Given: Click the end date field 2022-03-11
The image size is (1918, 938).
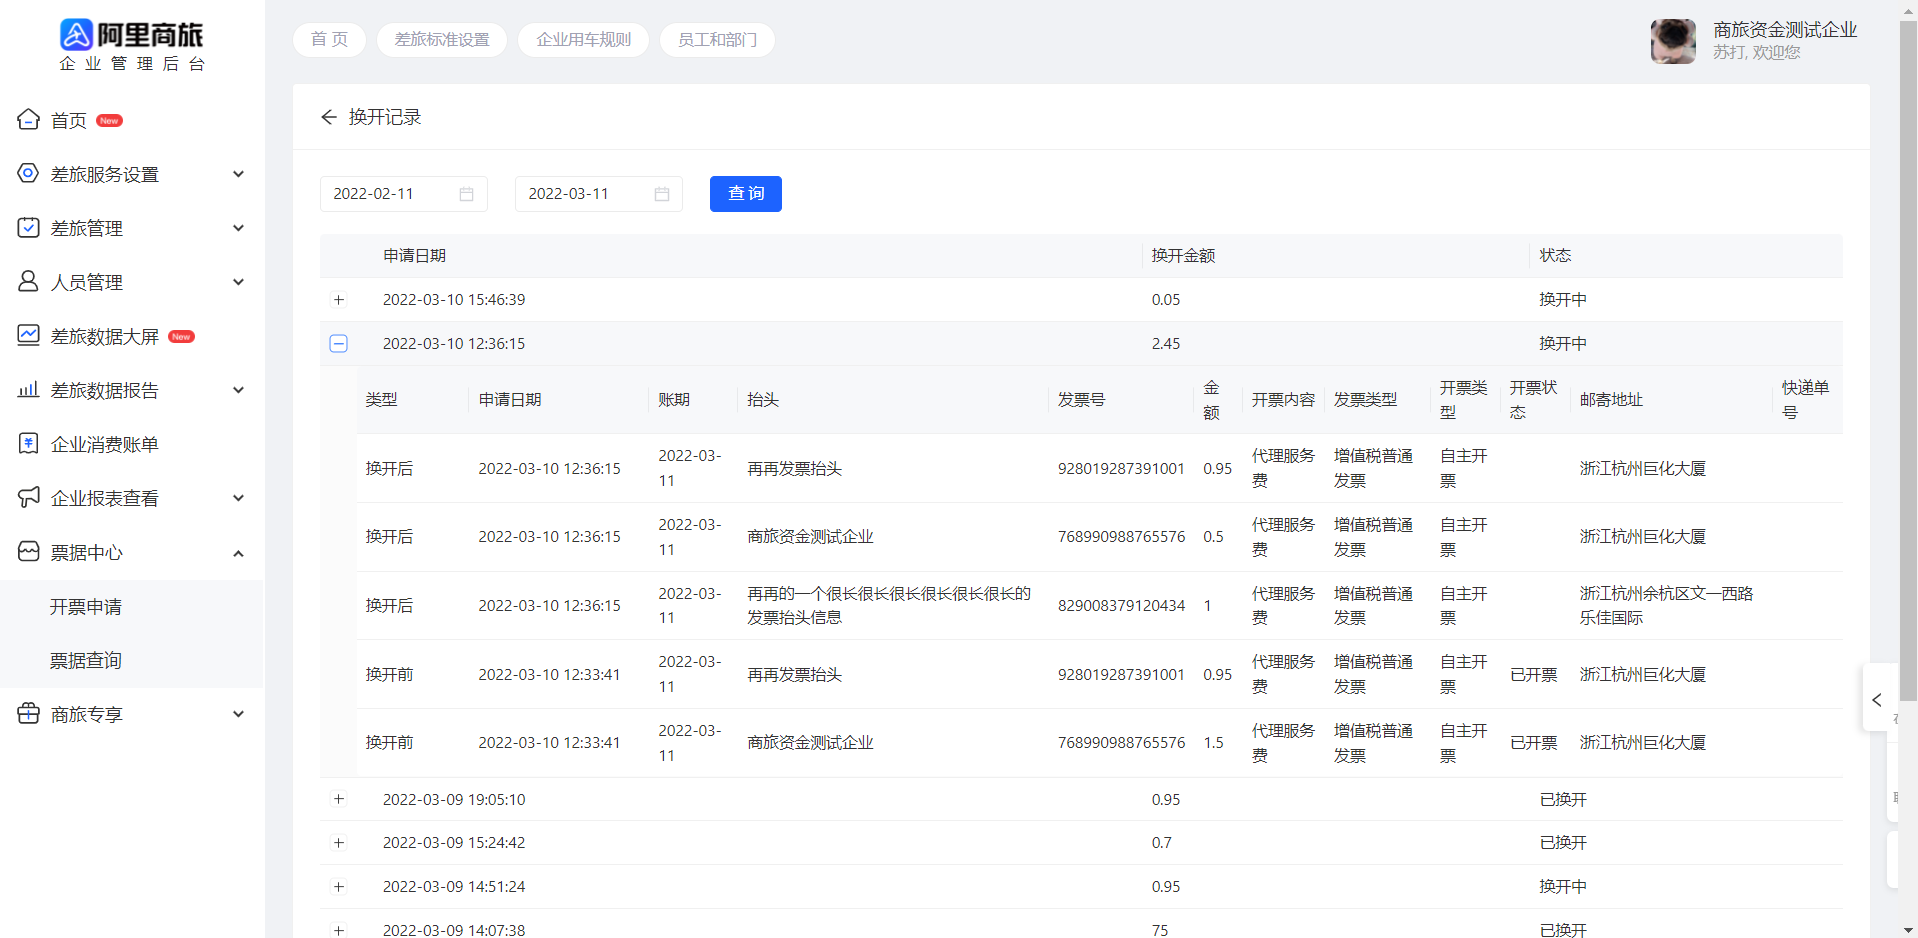Looking at the screenshot, I should [x=599, y=194].
